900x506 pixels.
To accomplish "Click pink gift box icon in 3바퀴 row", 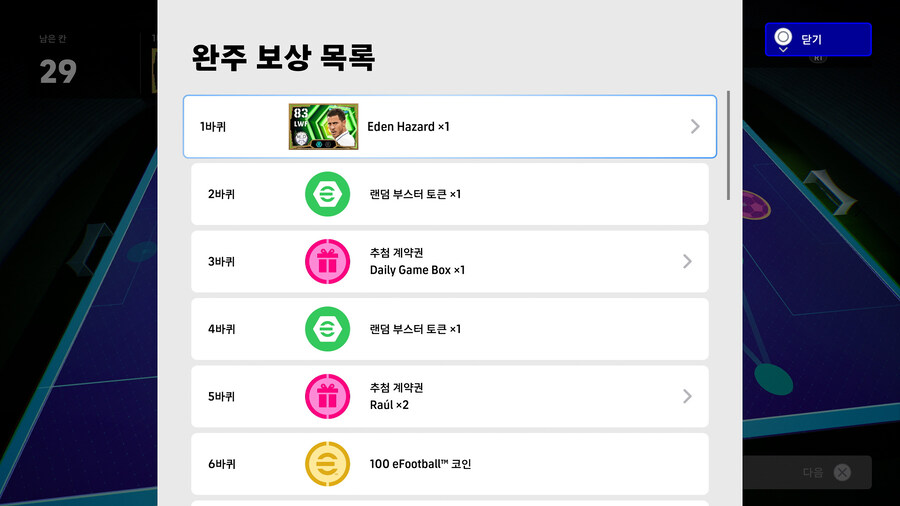I will 327,262.
